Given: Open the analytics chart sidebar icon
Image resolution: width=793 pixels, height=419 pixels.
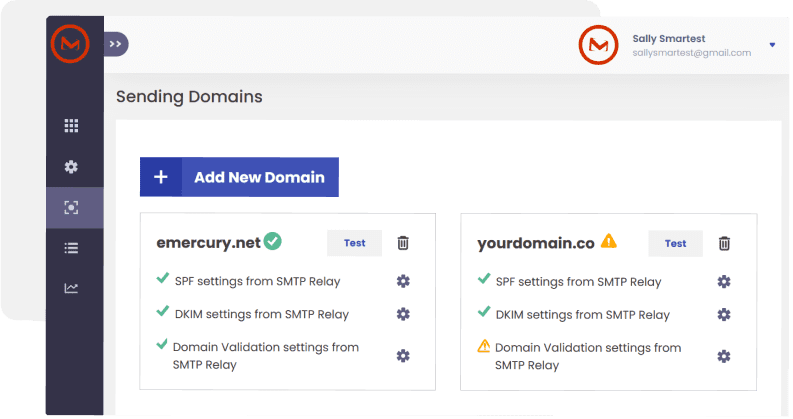Looking at the screenshot, I should 71,289.
